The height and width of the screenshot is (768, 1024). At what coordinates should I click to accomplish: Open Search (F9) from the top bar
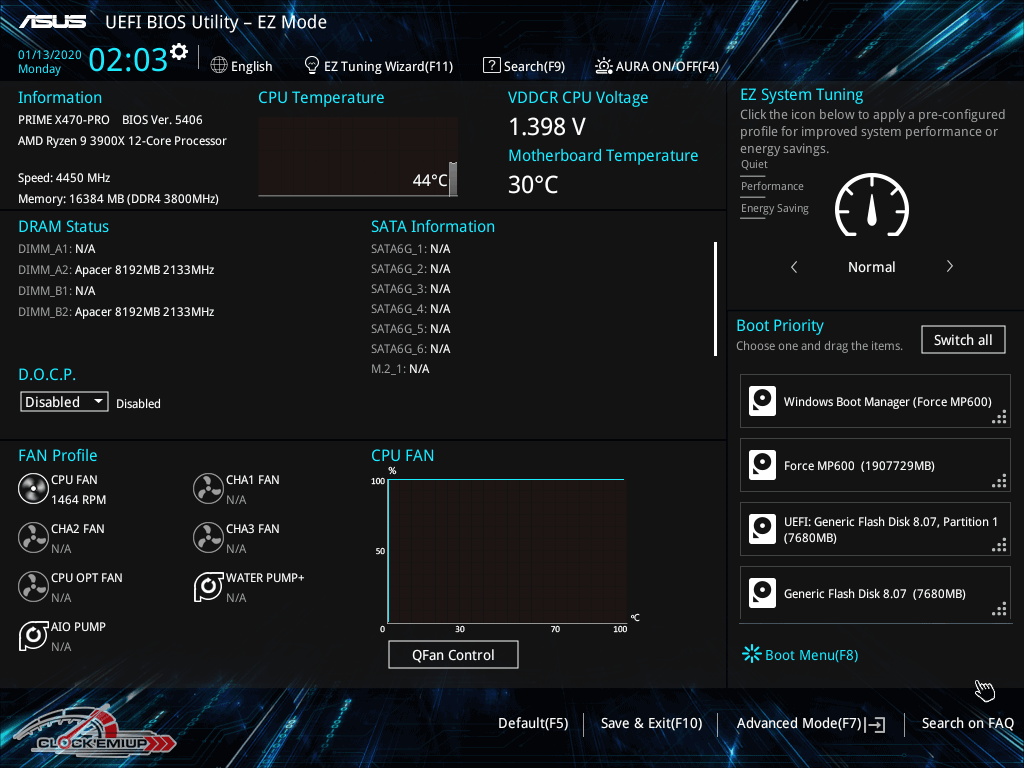pos(524,66)
